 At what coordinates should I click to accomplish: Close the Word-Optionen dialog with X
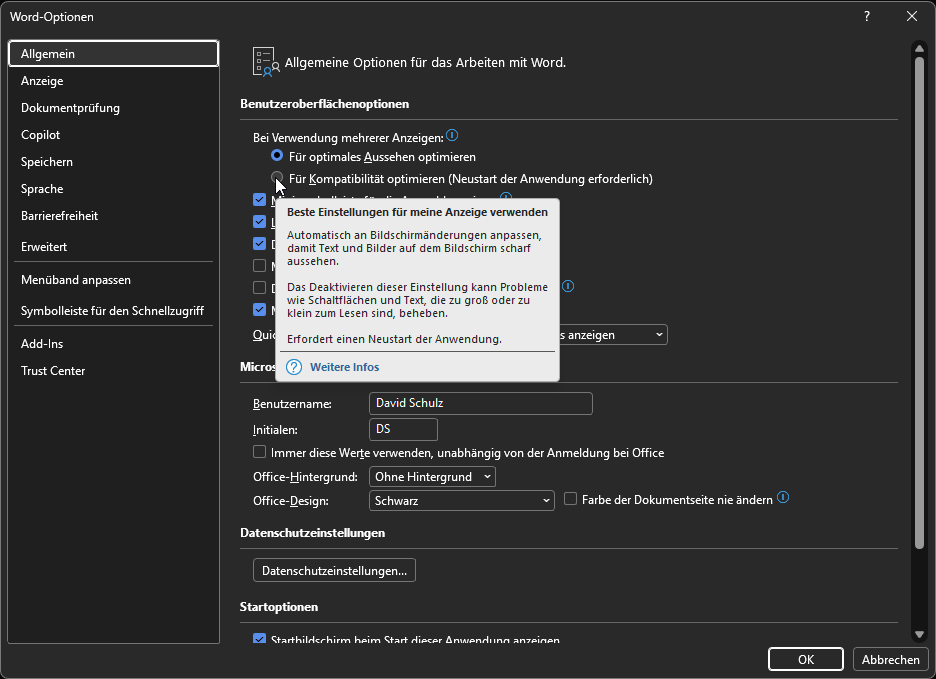(x=911, y=16)
